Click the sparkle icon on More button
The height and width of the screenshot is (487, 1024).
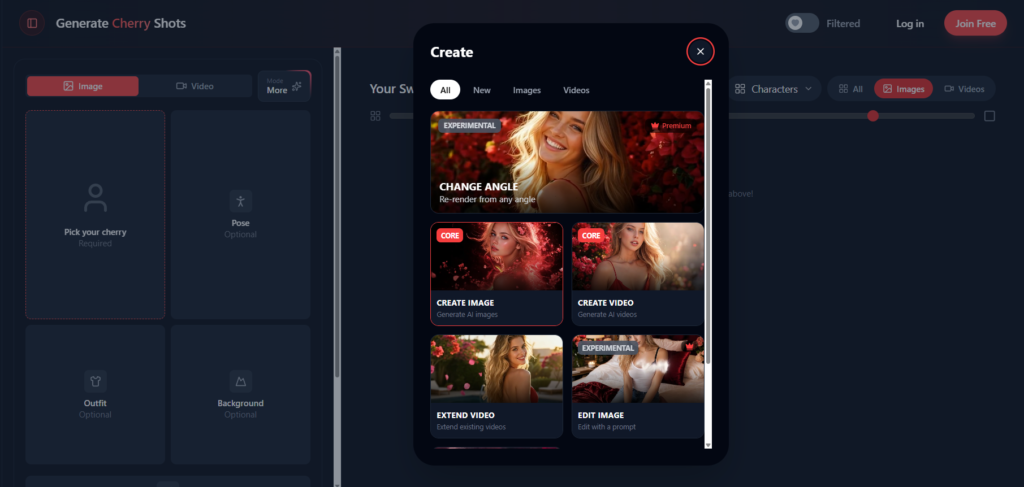tap(297, 86)
